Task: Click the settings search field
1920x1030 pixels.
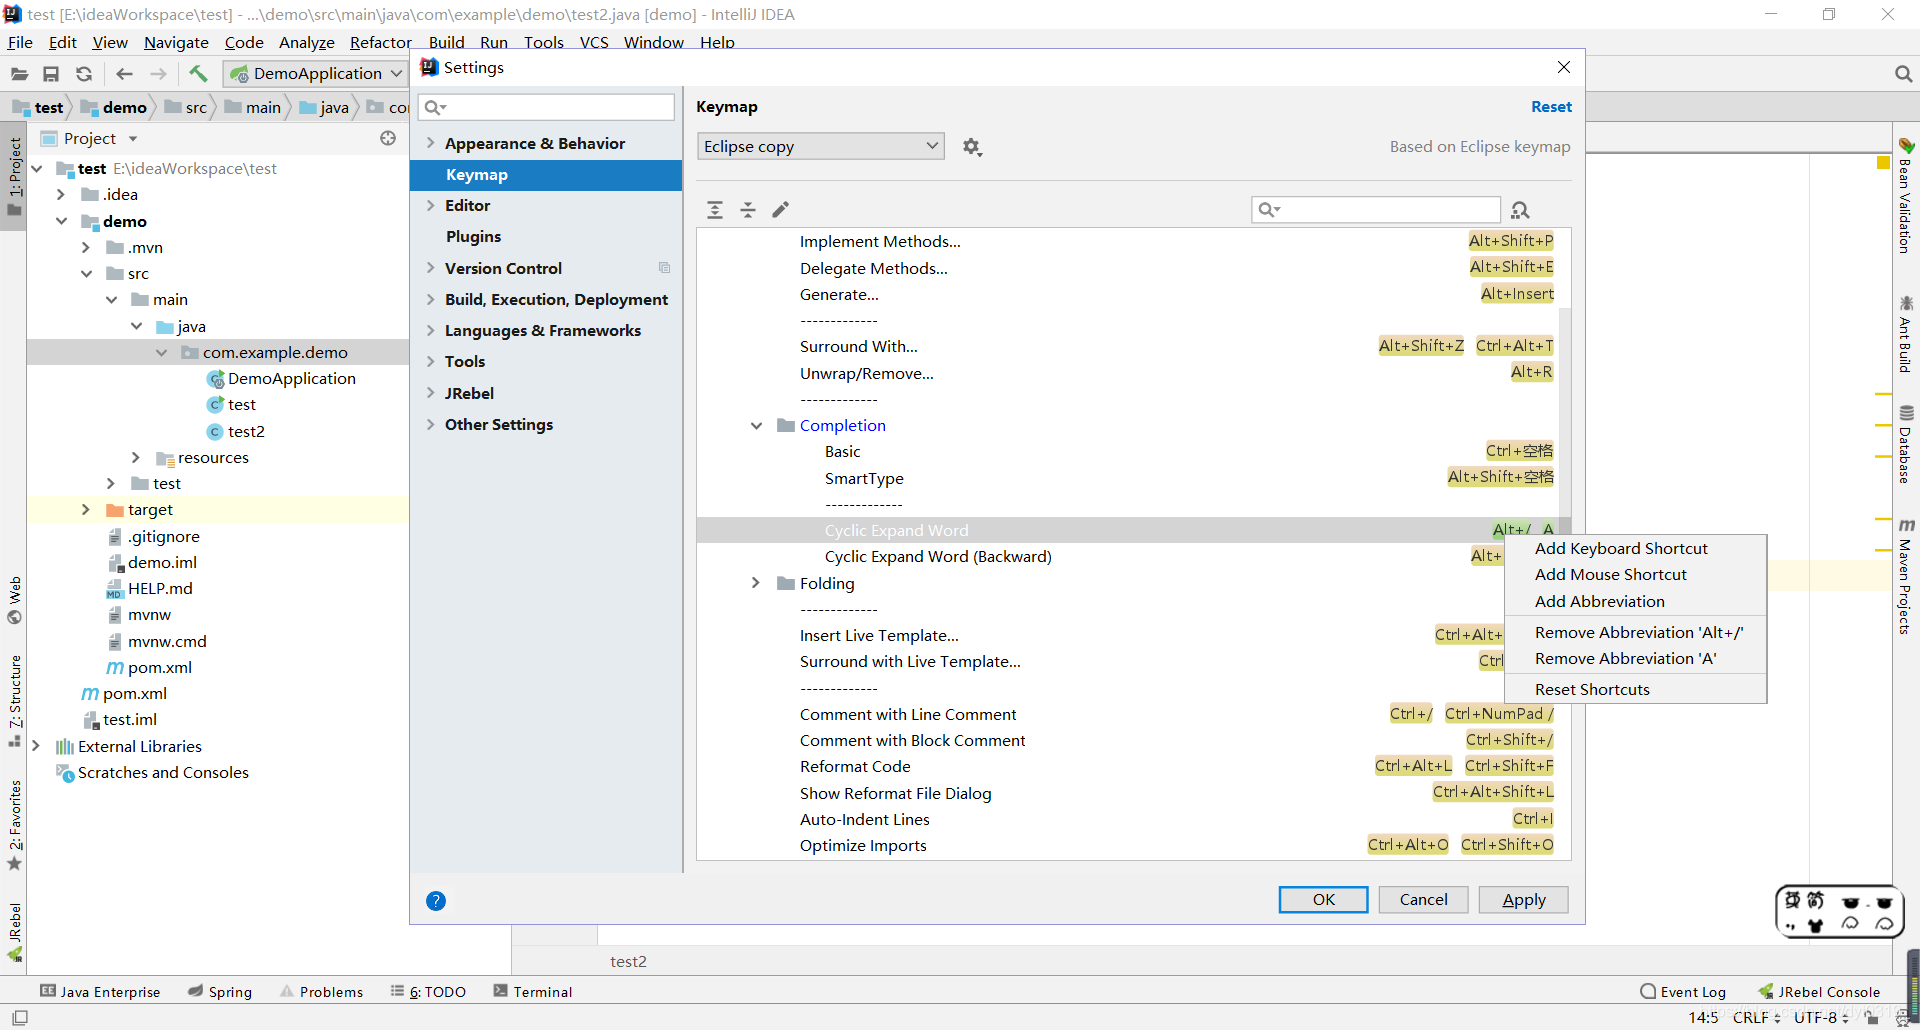Action: click(x=547, y=108)
